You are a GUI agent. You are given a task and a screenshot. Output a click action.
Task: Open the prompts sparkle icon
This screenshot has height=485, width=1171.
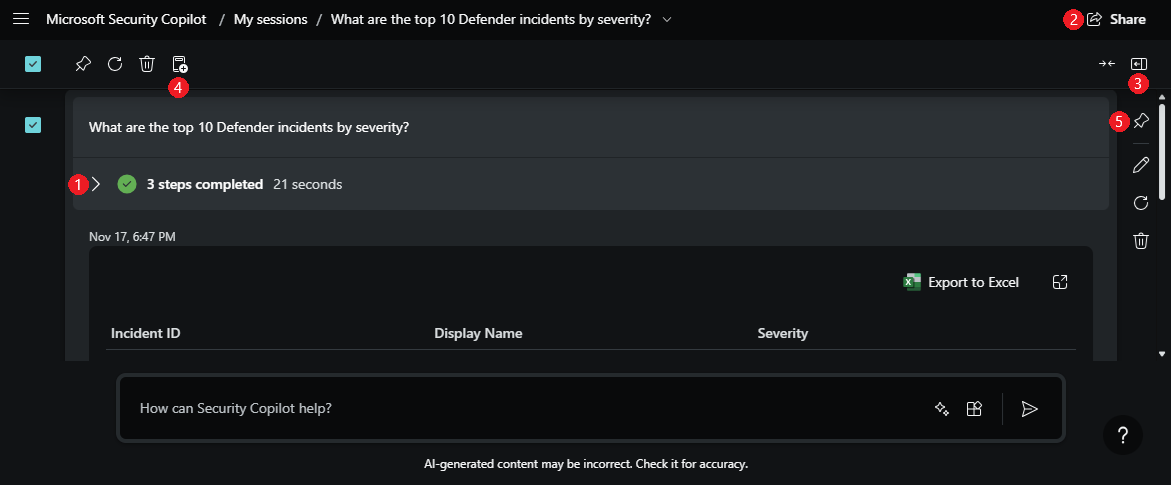[941, 408]
